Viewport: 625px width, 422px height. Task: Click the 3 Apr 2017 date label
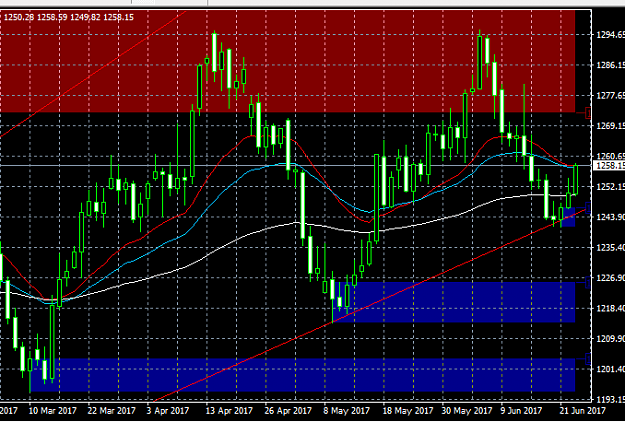[168, 410]
